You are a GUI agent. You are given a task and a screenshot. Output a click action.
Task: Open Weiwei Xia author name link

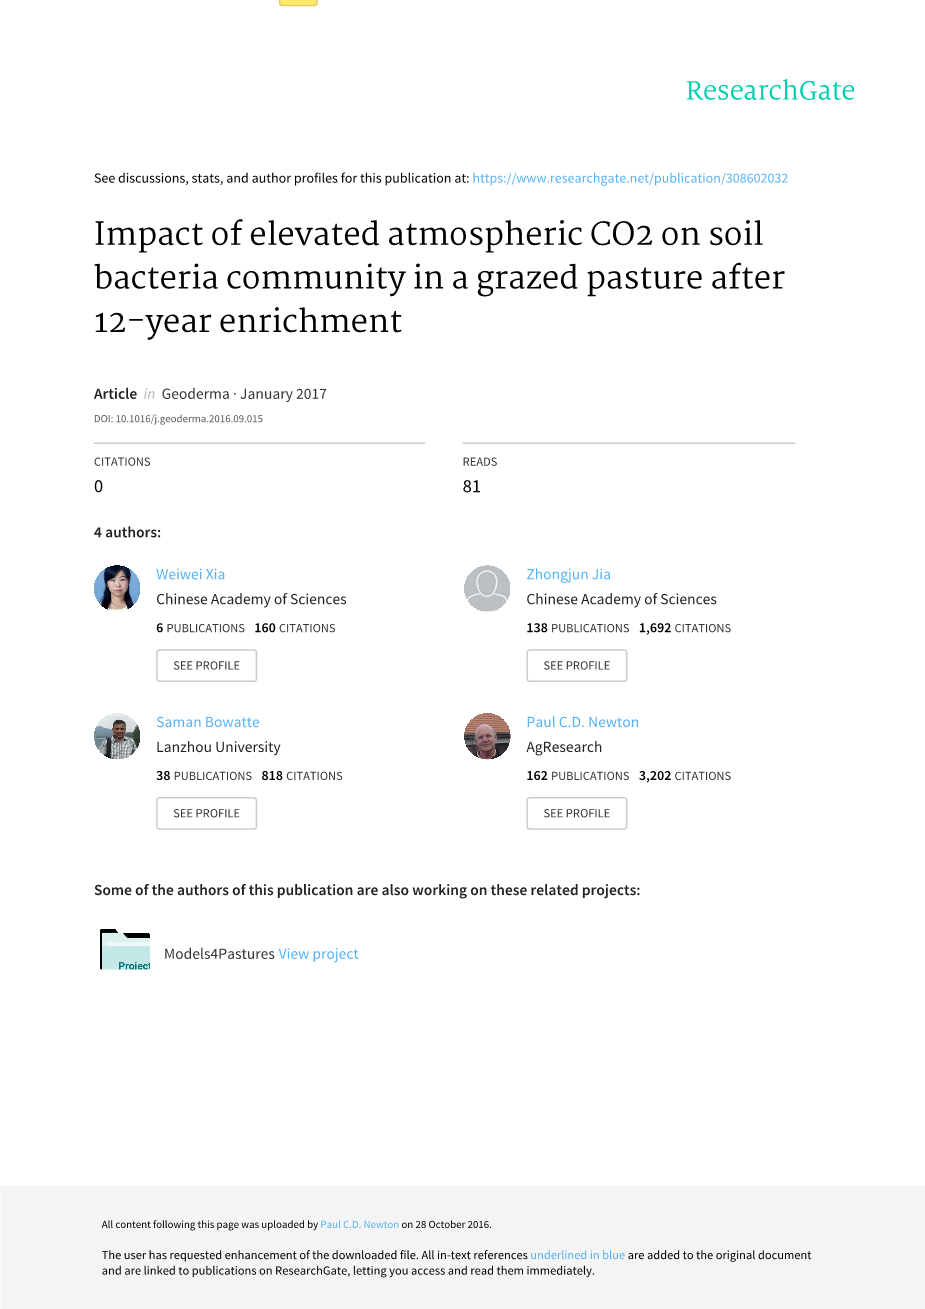coord(190,574)
